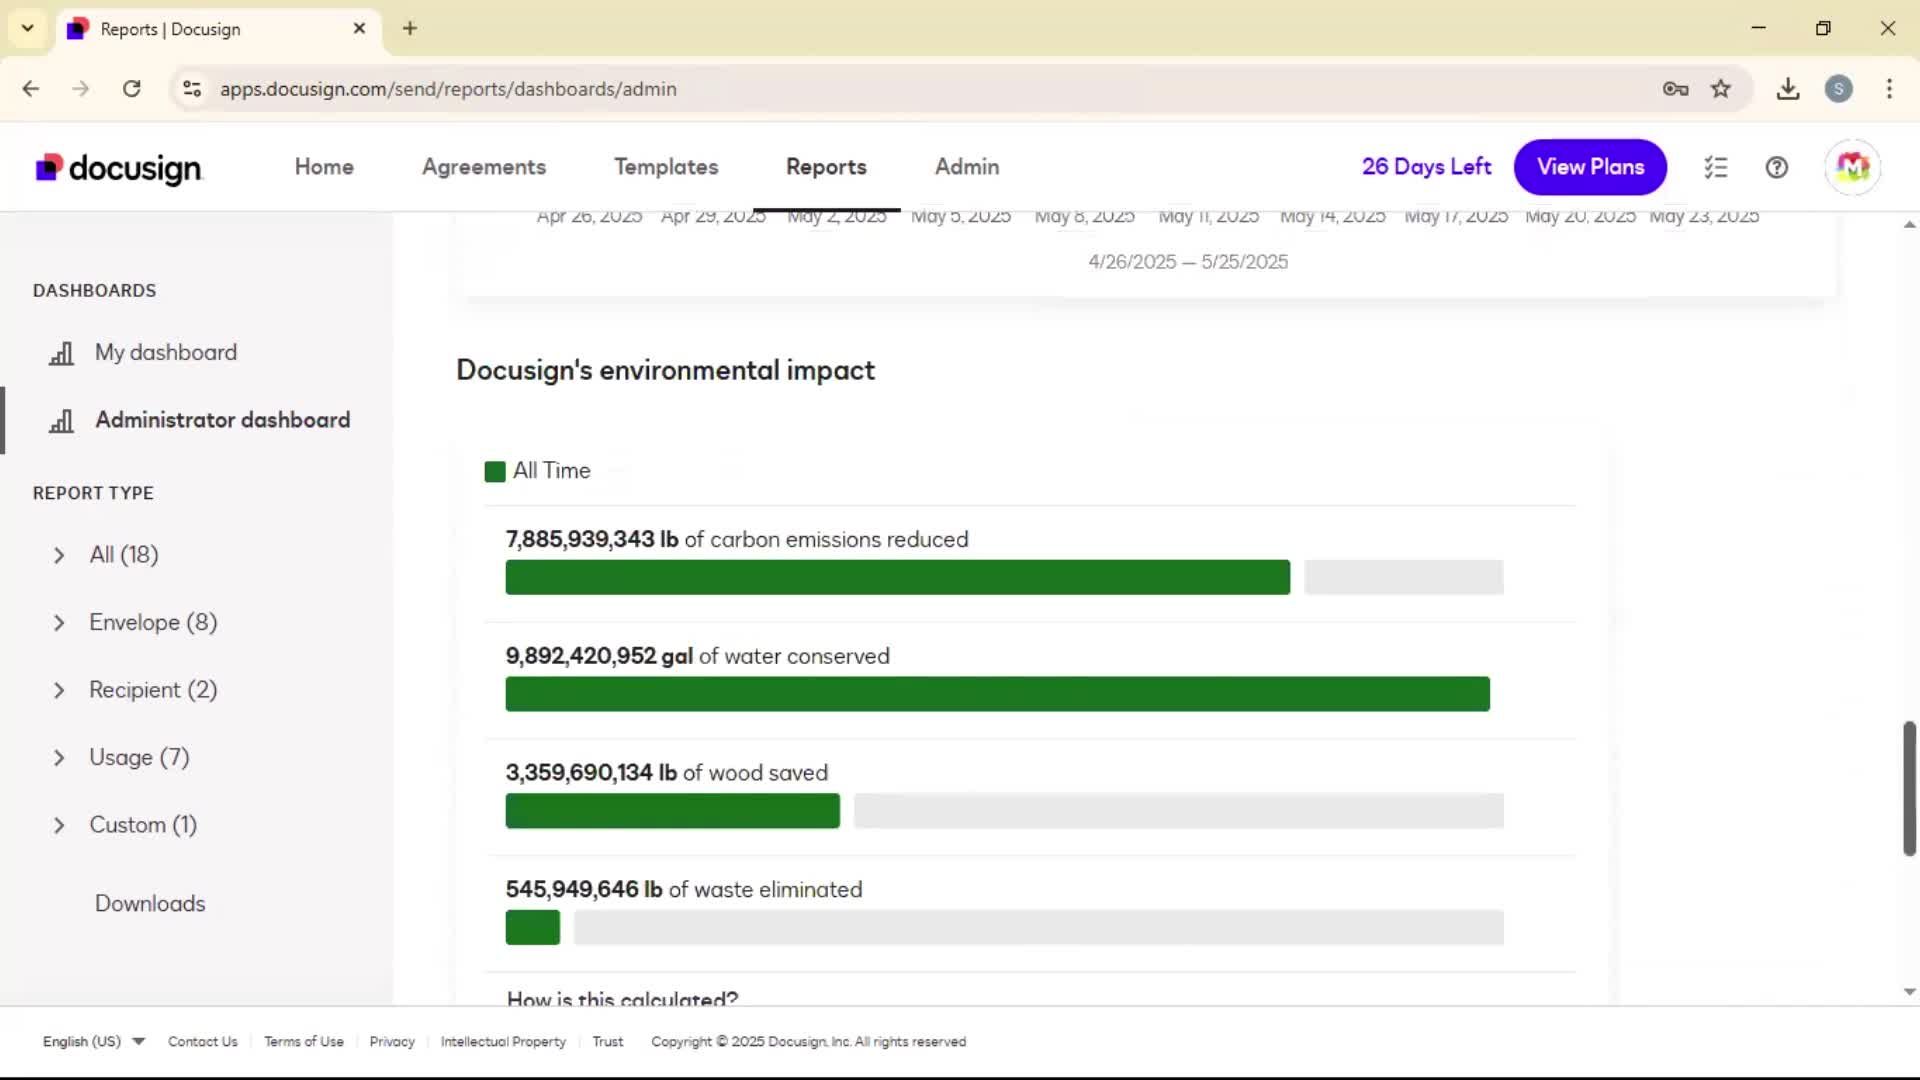Click the carbon emissions reduced bar

pyautogui.click(x=898, y=578)
